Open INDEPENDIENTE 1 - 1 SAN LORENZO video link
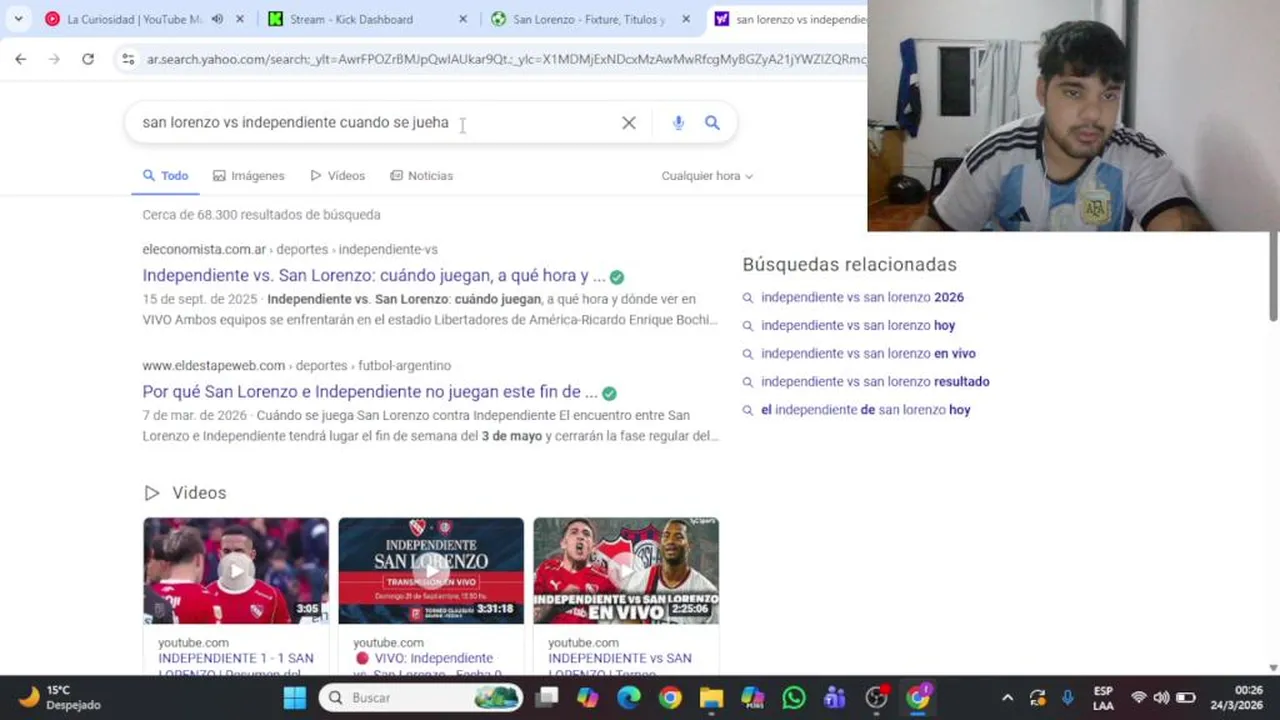This screenshot has height=720, width=1280. (236, 664)
